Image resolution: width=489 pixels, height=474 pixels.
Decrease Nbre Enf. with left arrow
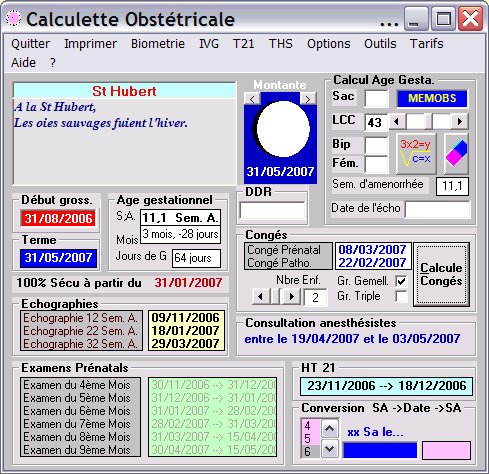(x=260, y=296)
